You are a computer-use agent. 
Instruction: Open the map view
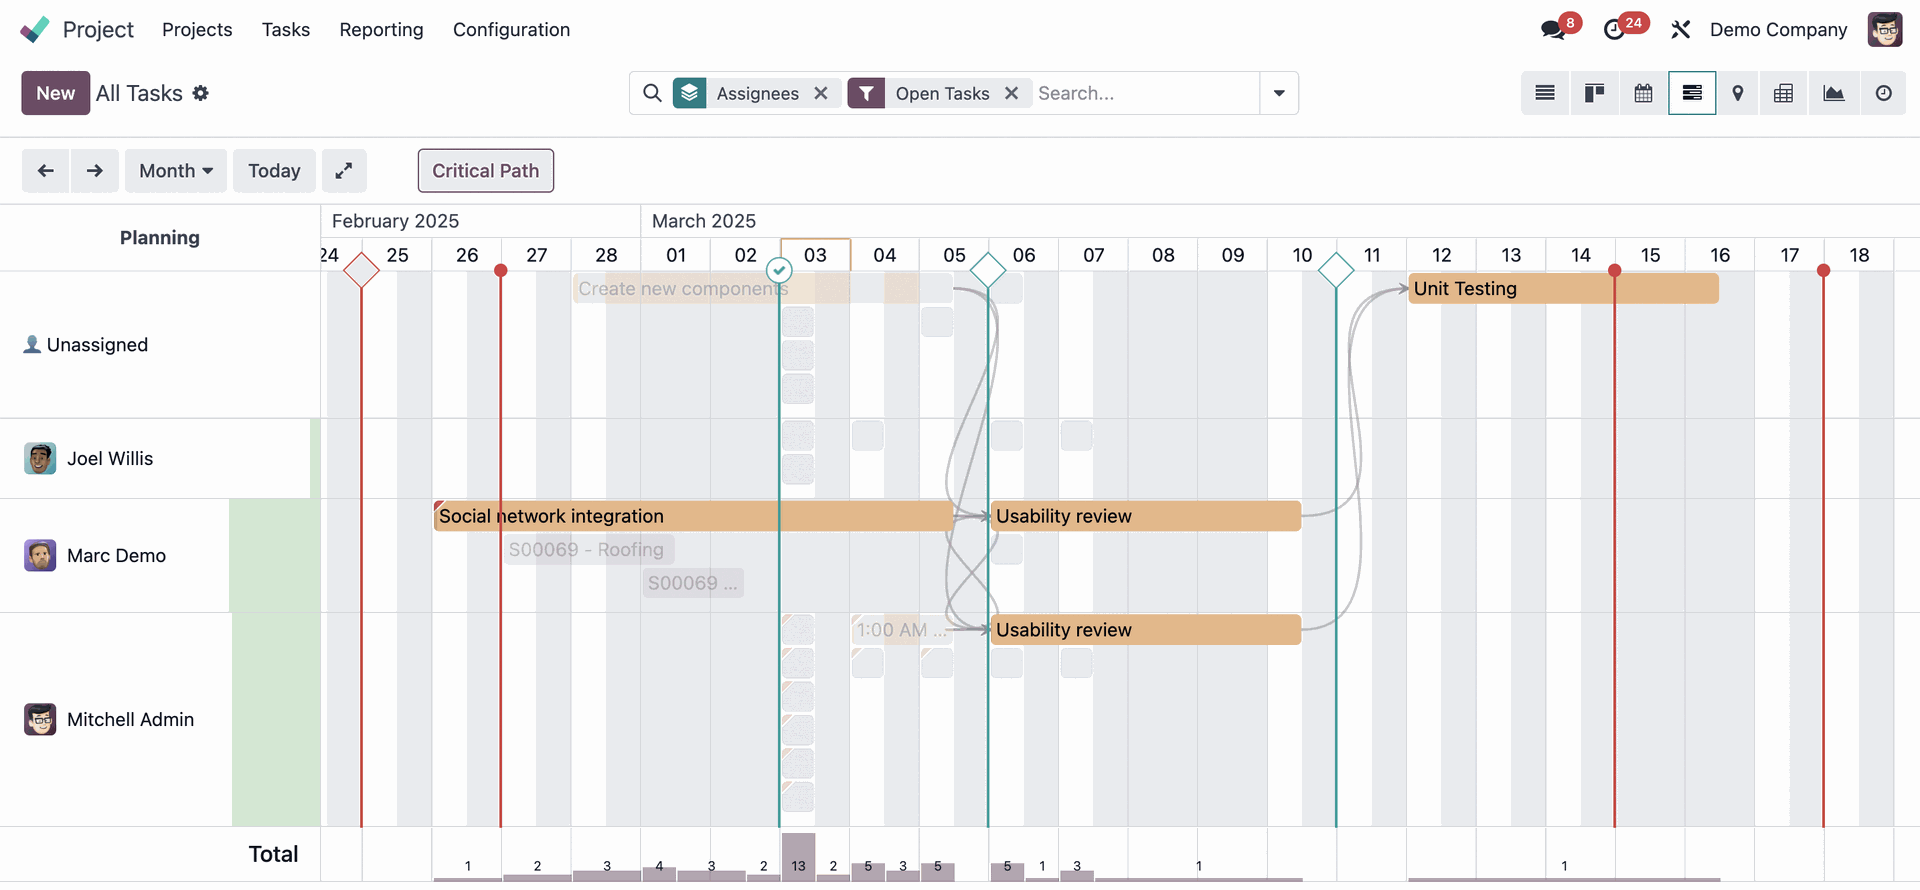point(1738,93)
